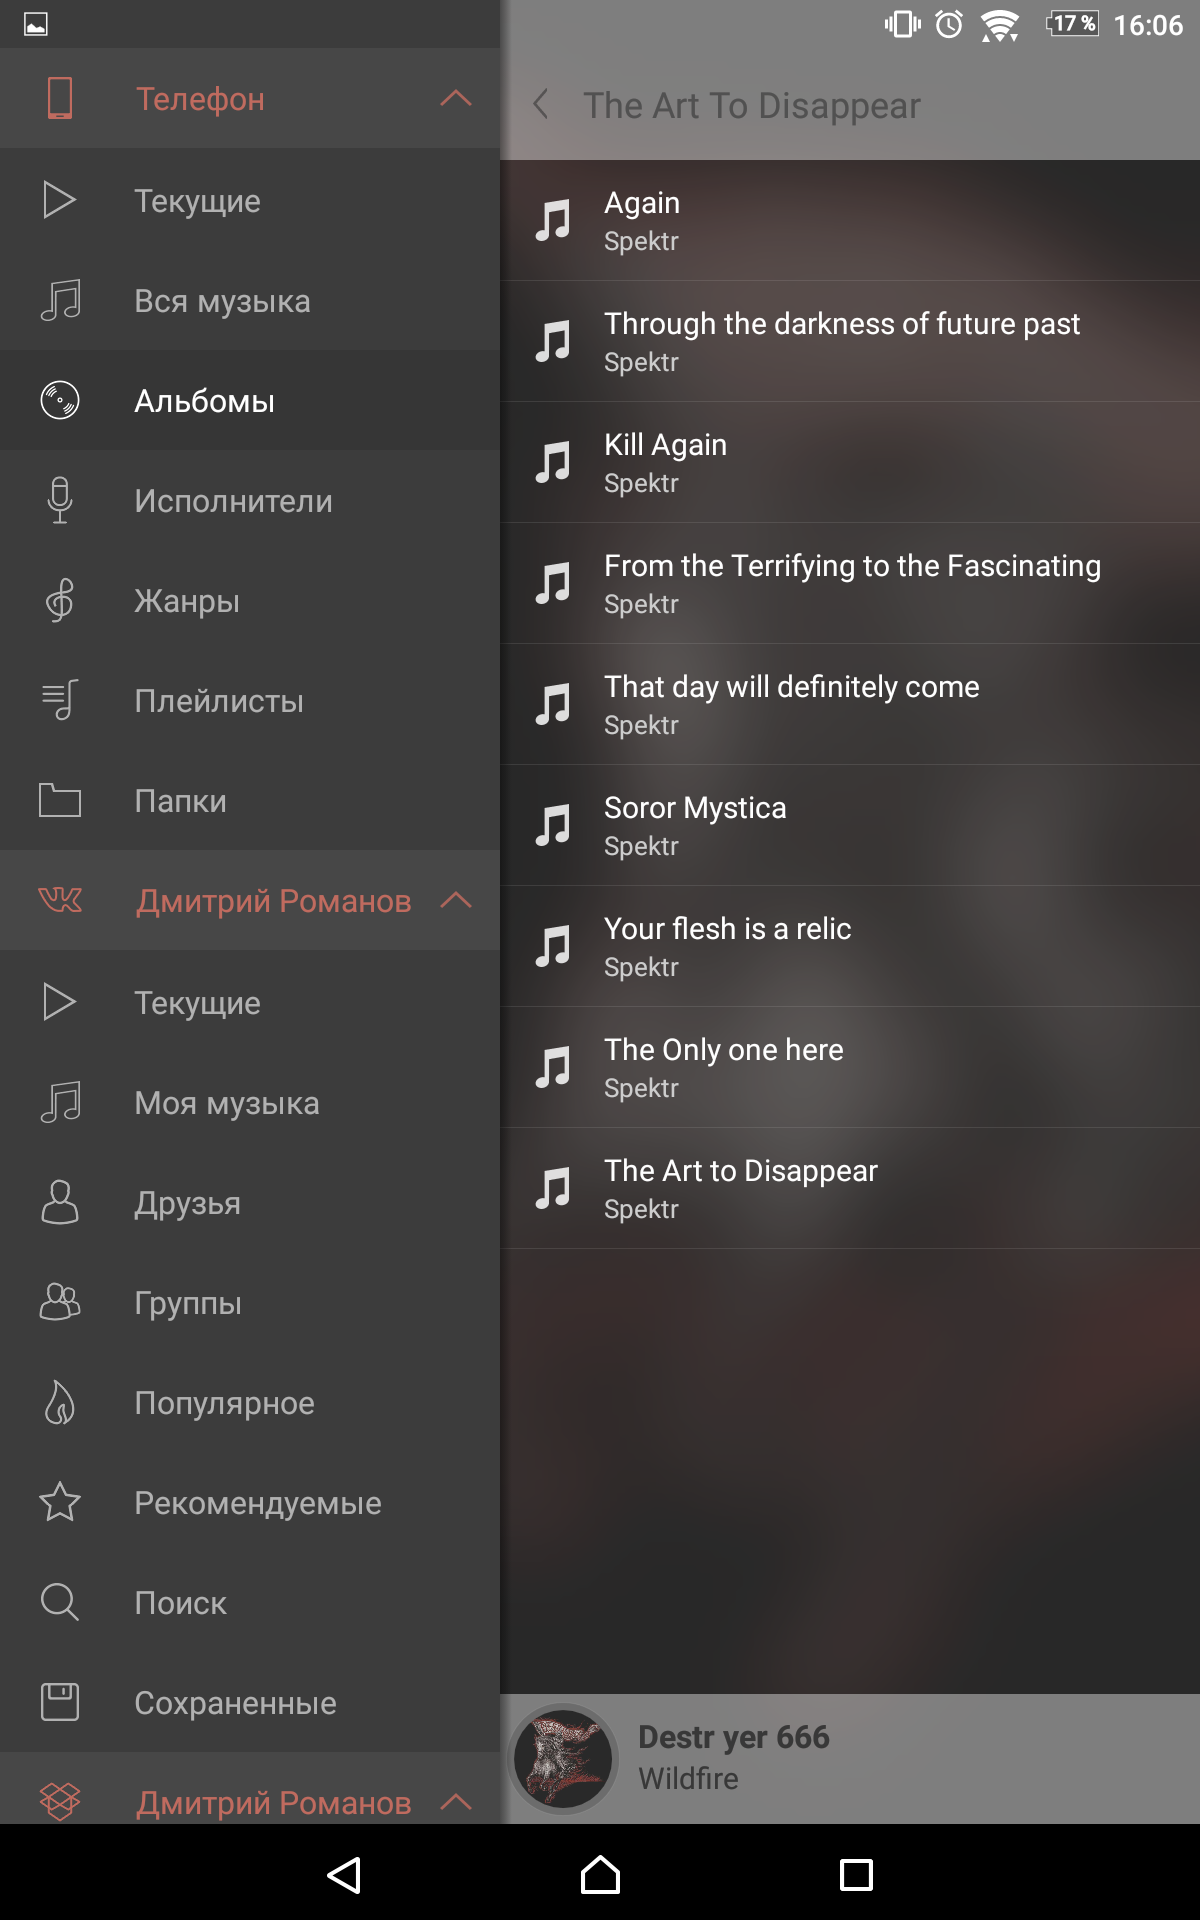Open Моя музыка in VK section
Image resolution: width=1200 pixels, height=1920 pixels.
point(250,1102)
